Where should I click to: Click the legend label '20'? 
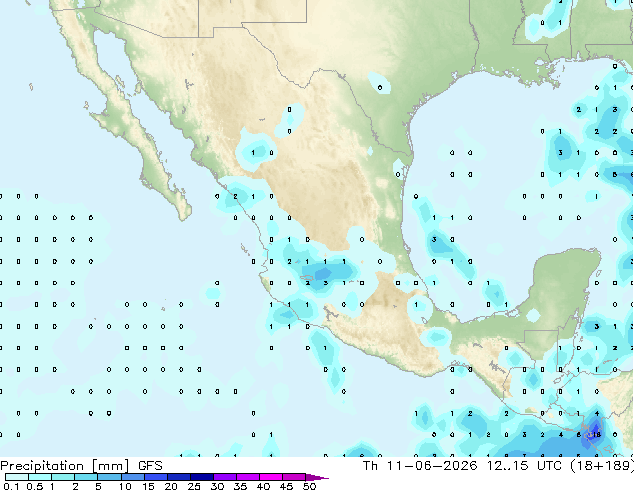pyautogui.click(x=171, y=486)
